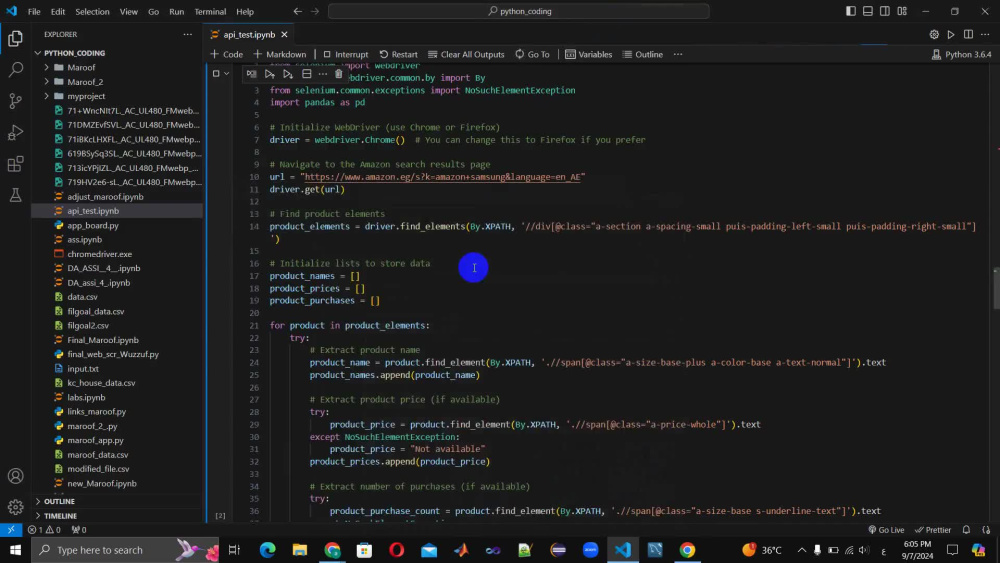Toggle the bottom panel layout icon
The image size is (1000, 563).
(x=868, y=11)
